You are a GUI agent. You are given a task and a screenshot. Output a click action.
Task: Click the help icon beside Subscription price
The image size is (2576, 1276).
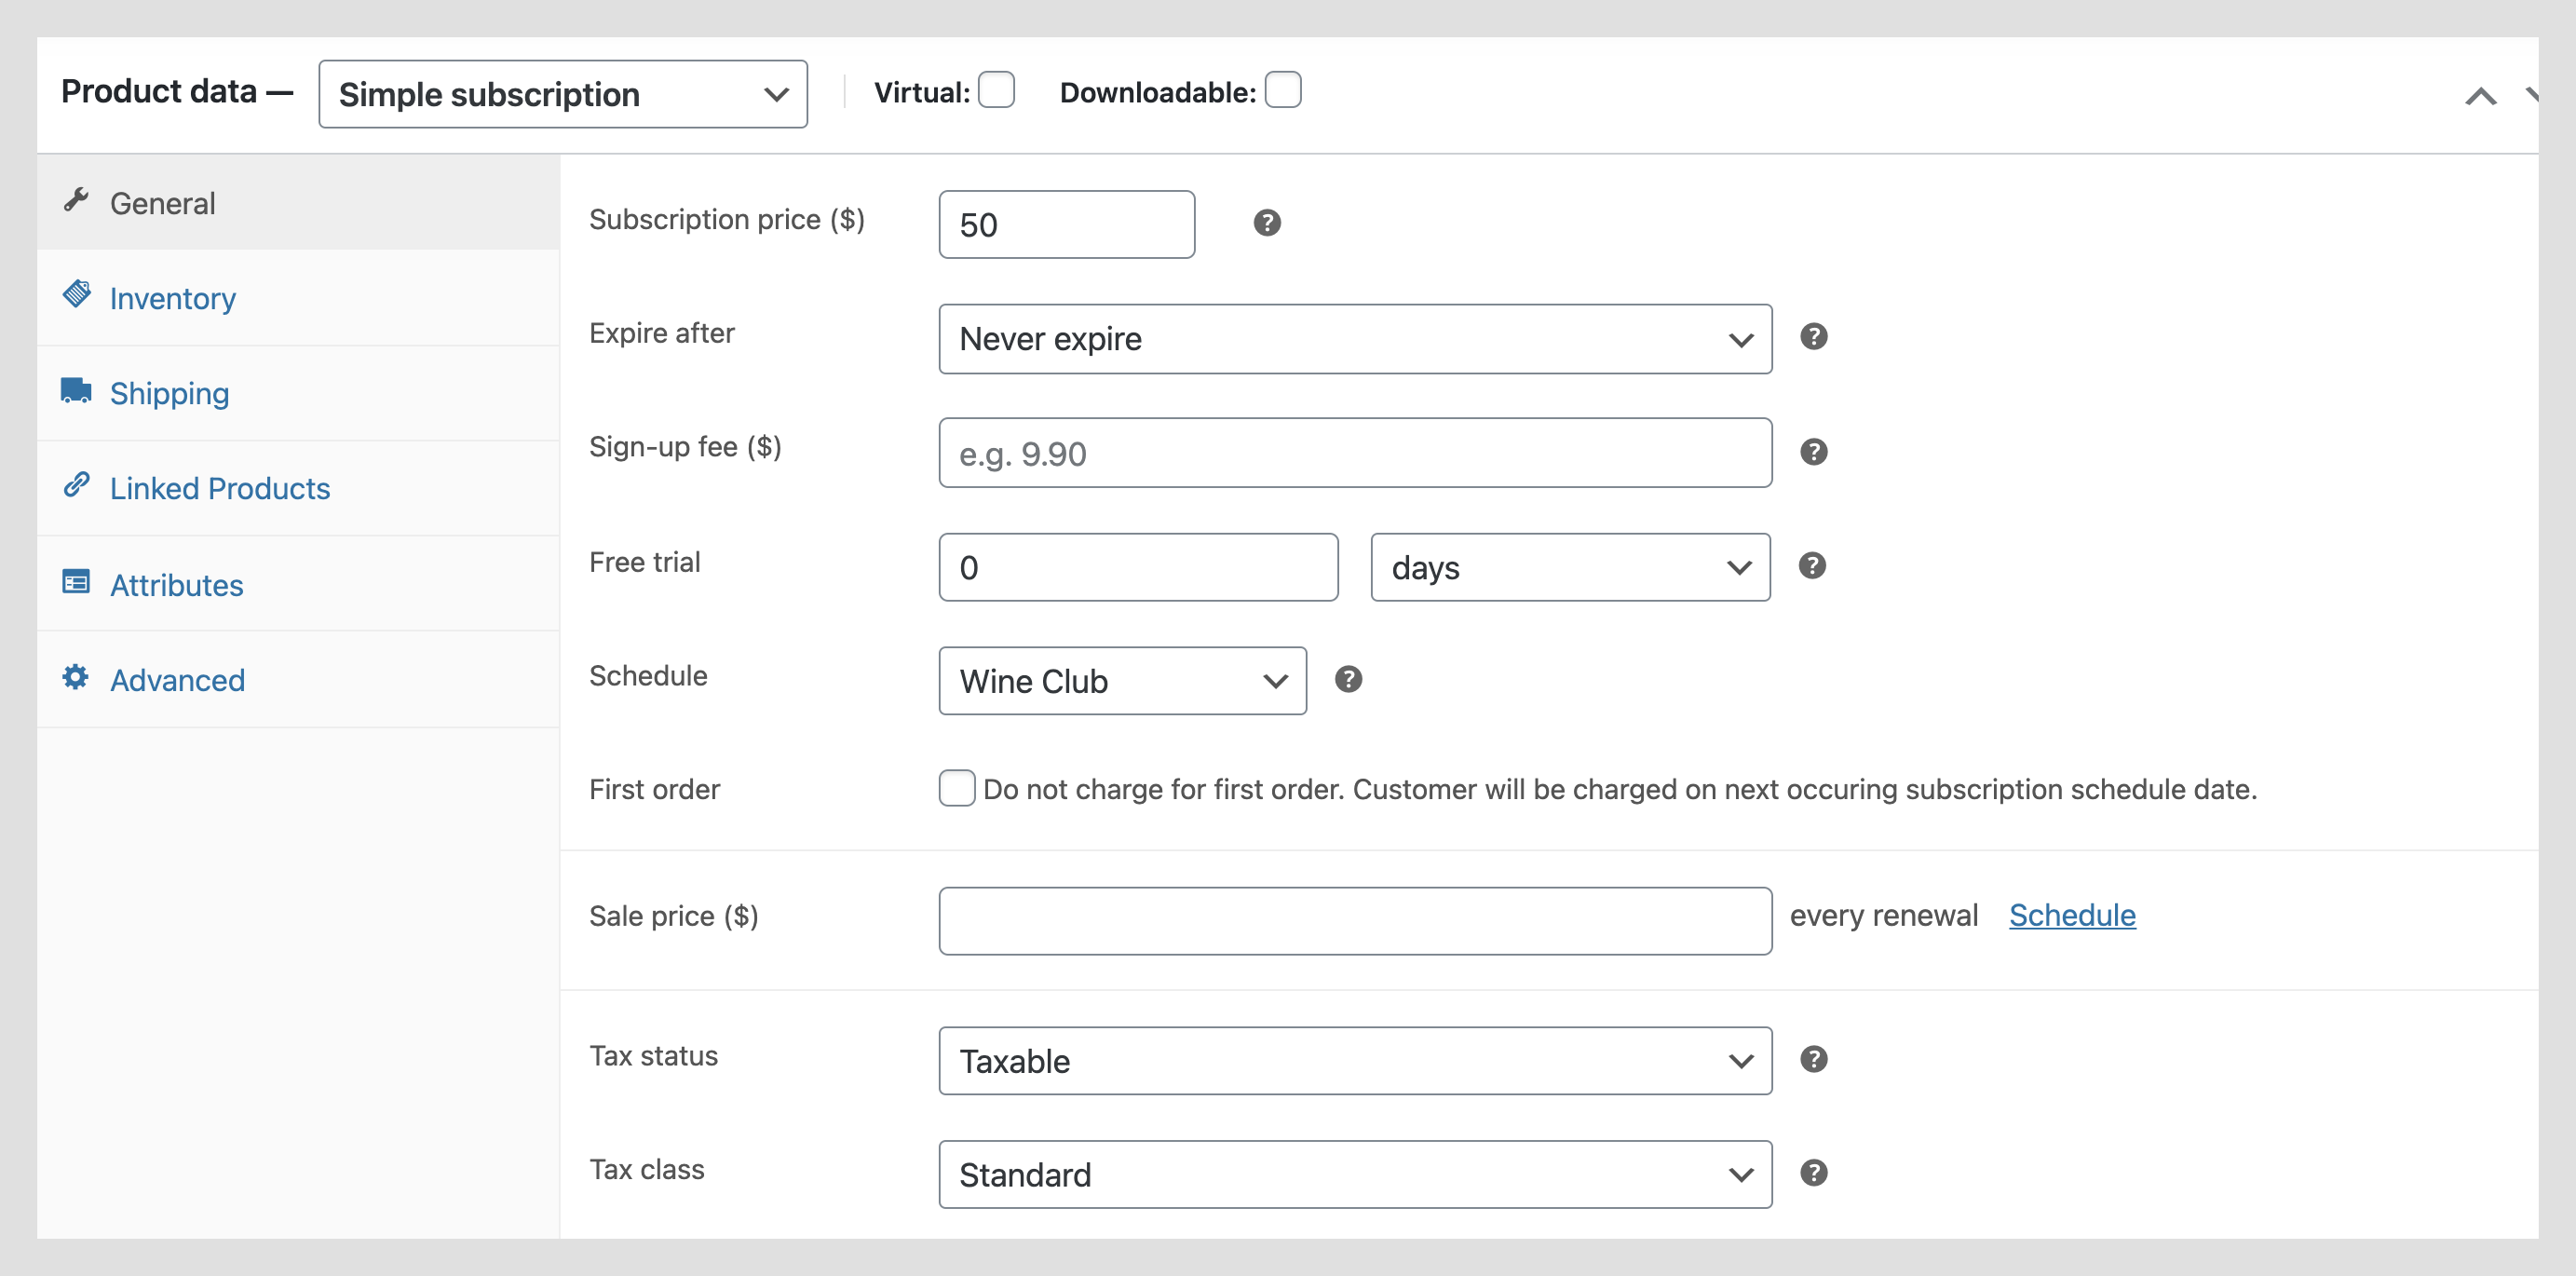[1267, 223]
